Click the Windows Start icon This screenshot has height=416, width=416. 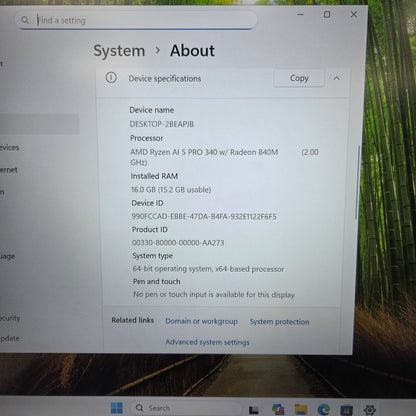pos(116,408)
